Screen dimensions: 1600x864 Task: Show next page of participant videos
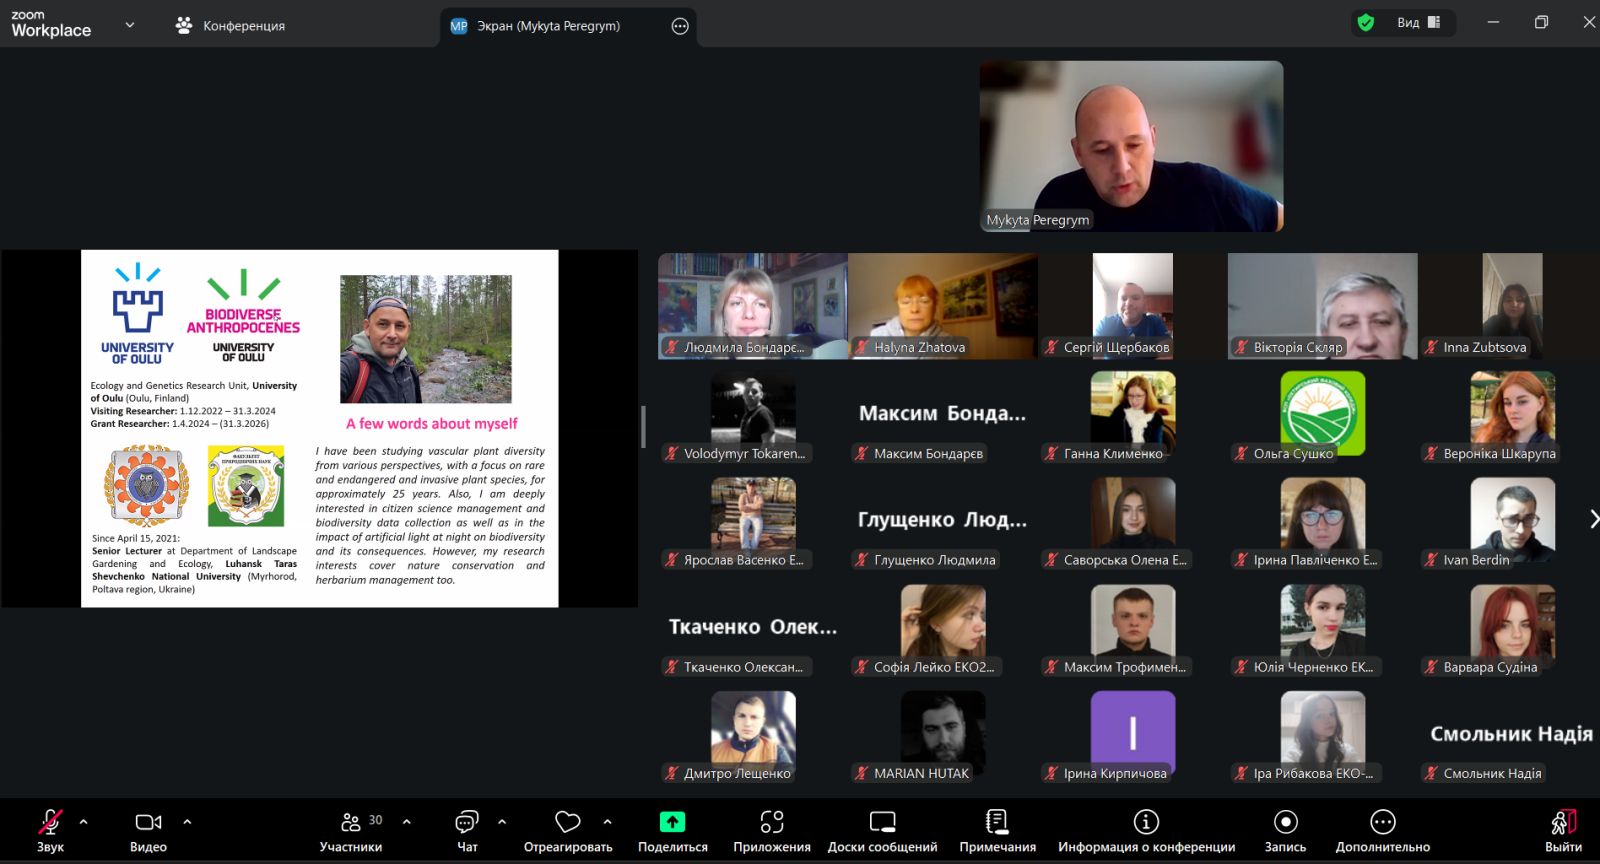(1593, 518)
